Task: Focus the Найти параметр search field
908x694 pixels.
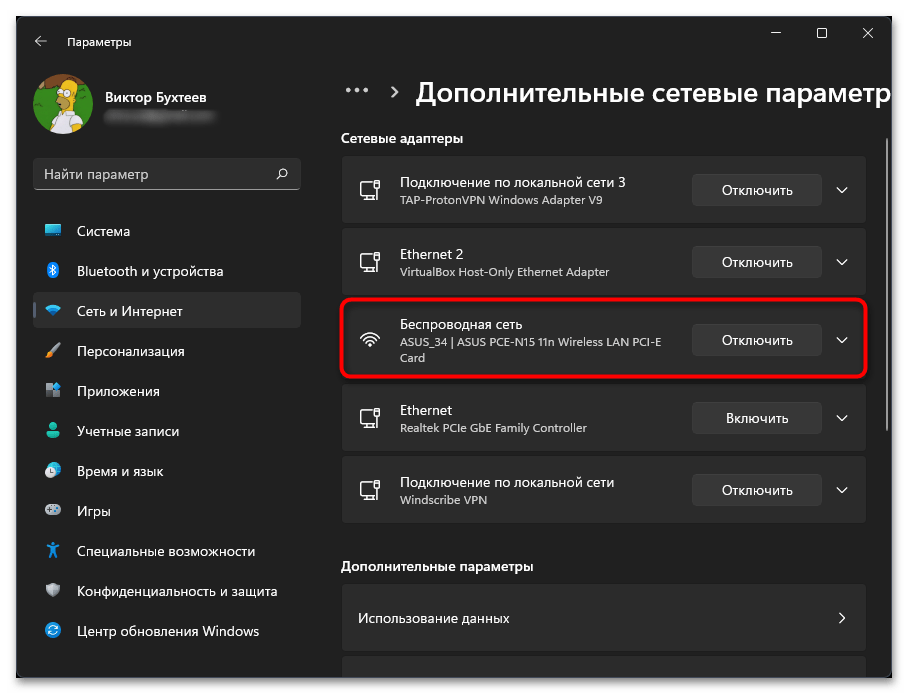Action: coord(167,174)
